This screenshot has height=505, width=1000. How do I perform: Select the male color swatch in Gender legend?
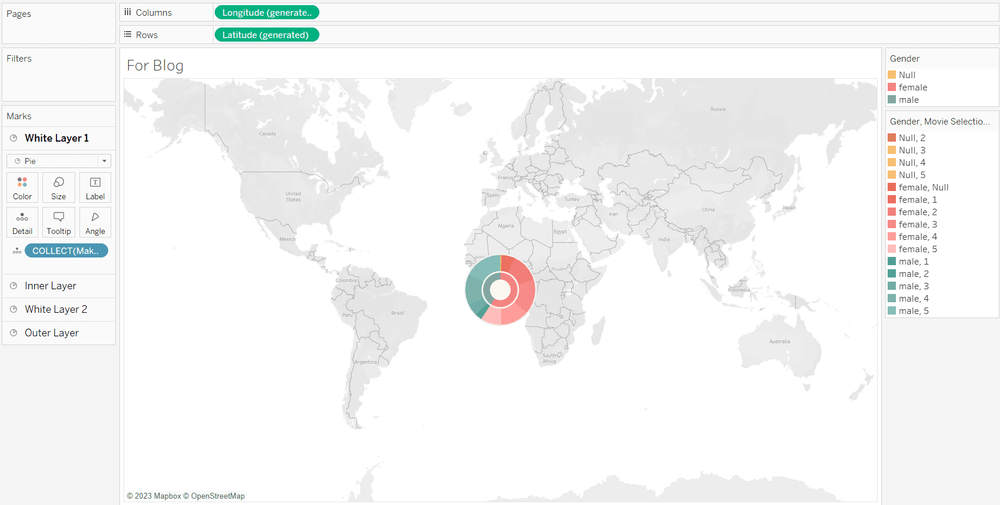(x=892, y=100)
